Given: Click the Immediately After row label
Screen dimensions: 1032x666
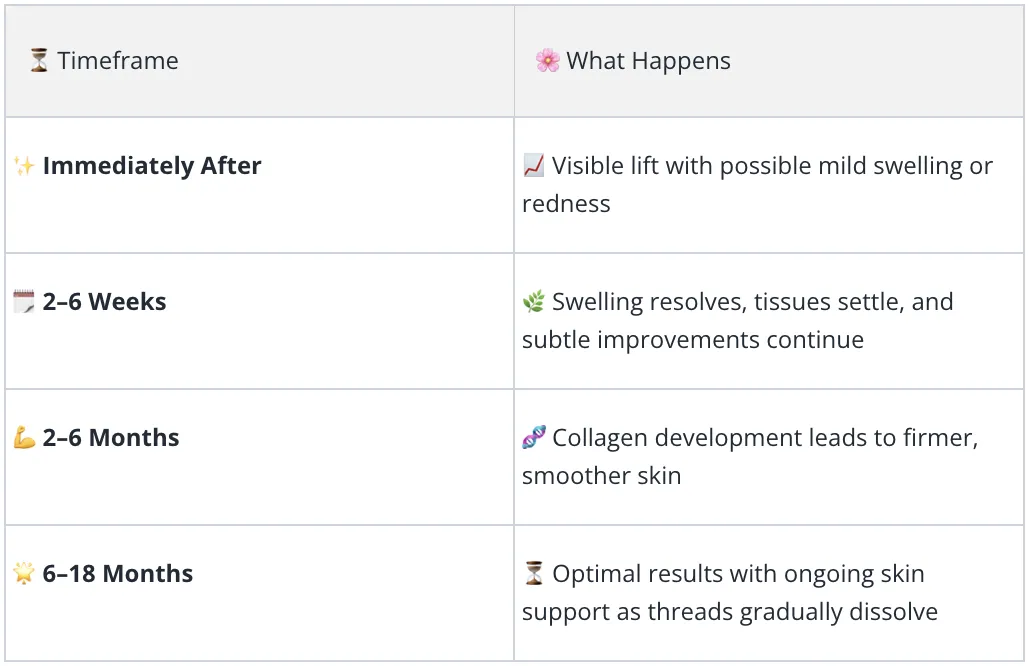Looking at the screenshot, I should [152, 166].
